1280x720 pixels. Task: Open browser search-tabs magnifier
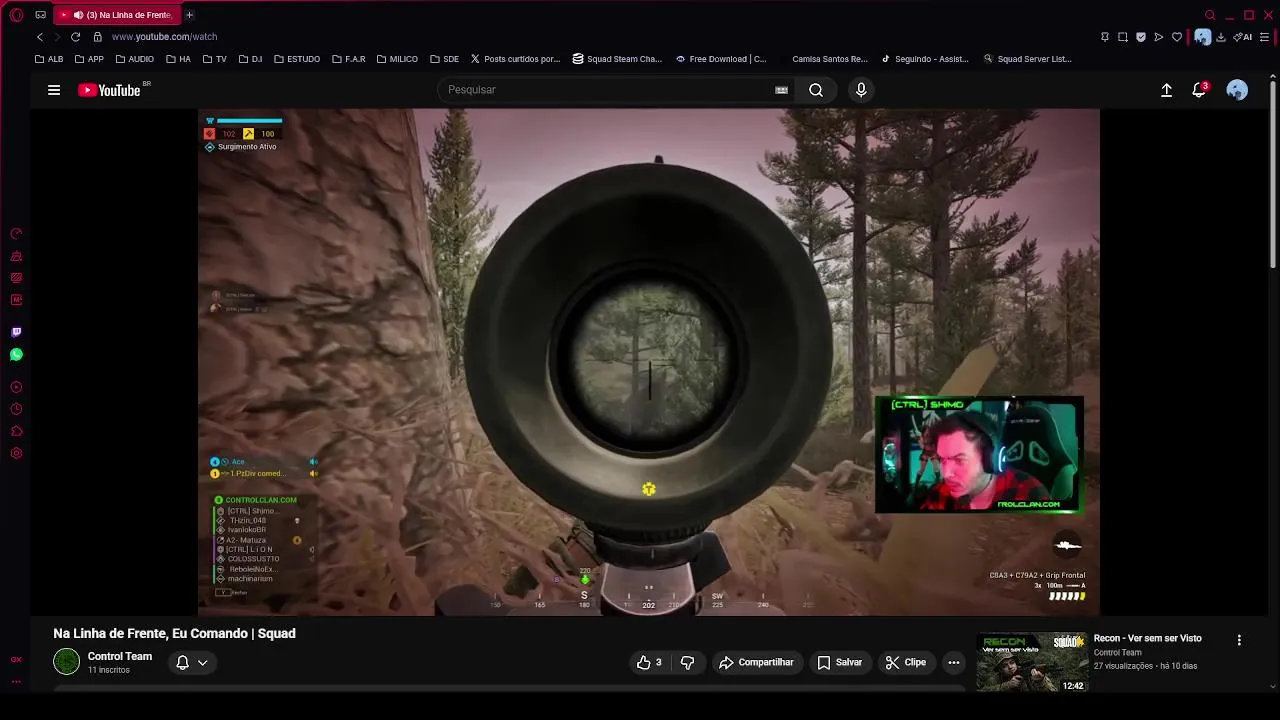(x=1210, y=15)
